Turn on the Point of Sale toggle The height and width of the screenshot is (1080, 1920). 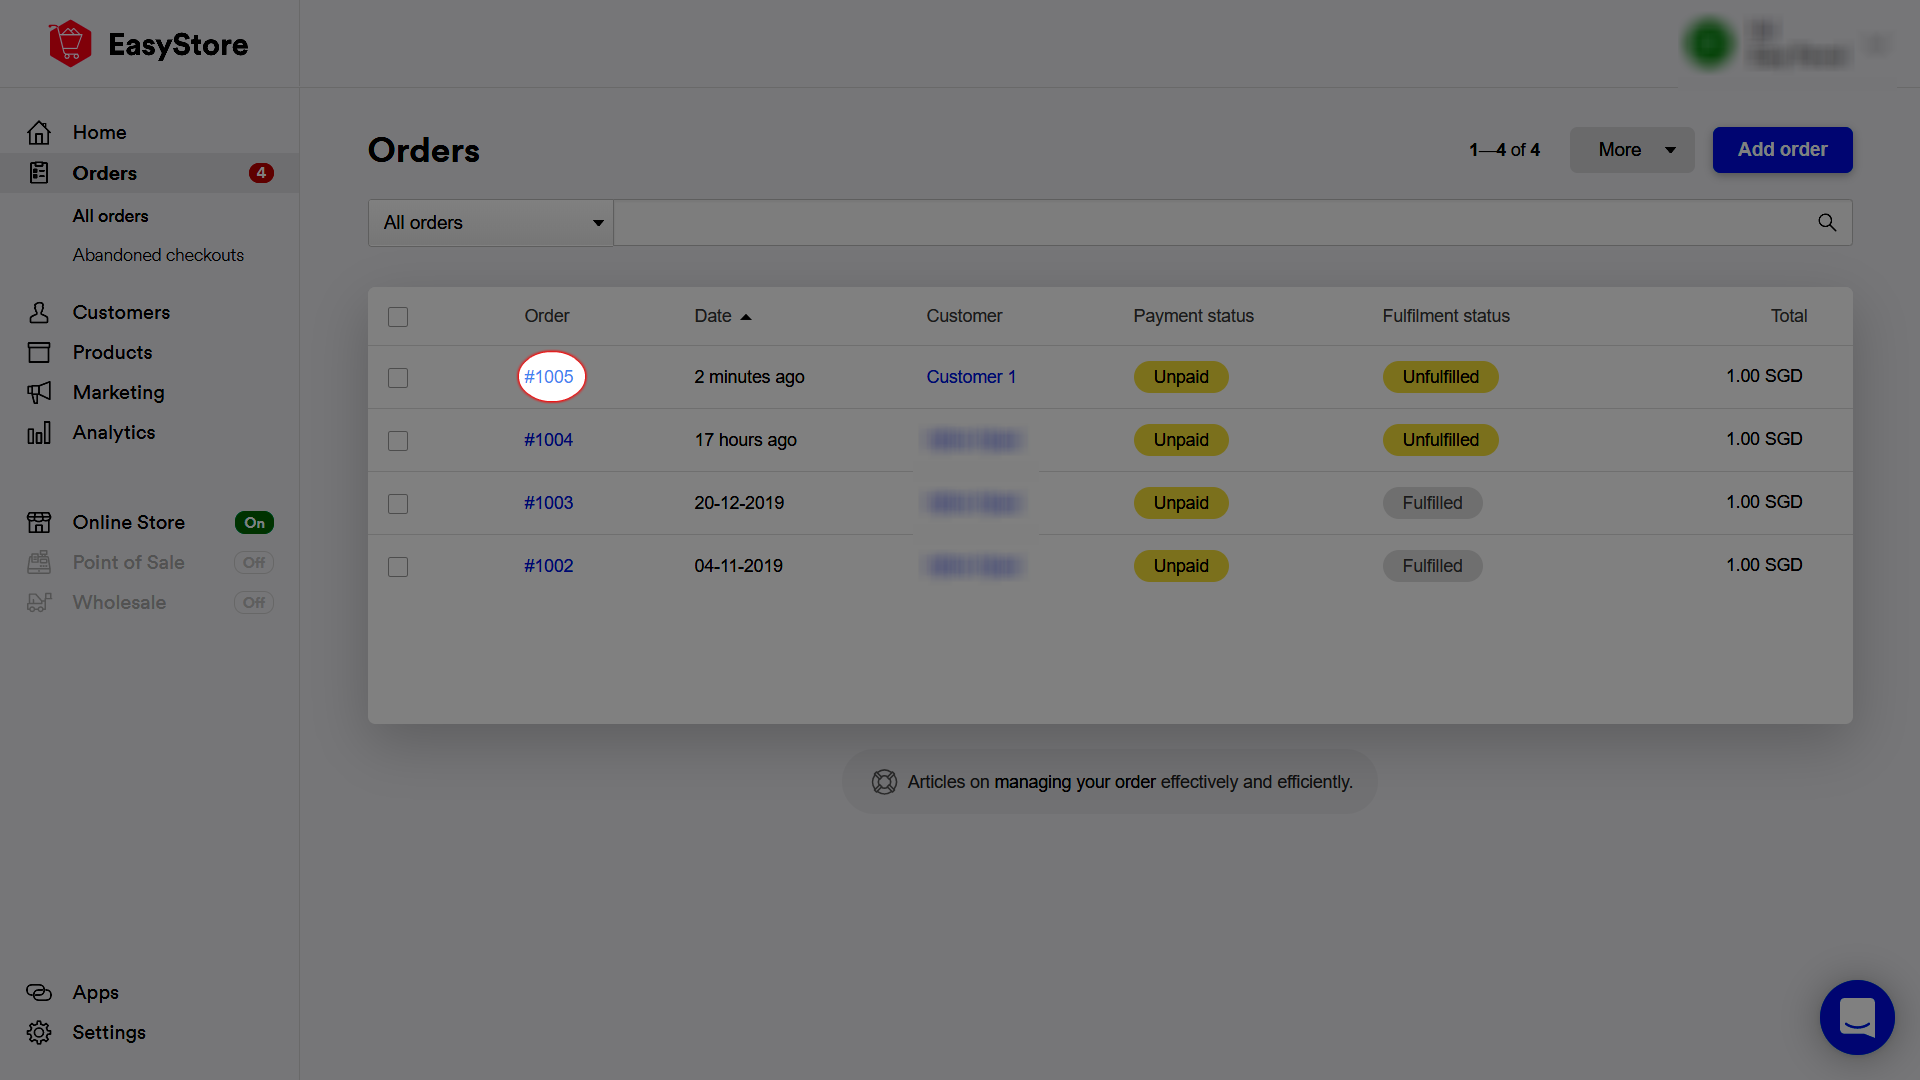pos(254,563)
